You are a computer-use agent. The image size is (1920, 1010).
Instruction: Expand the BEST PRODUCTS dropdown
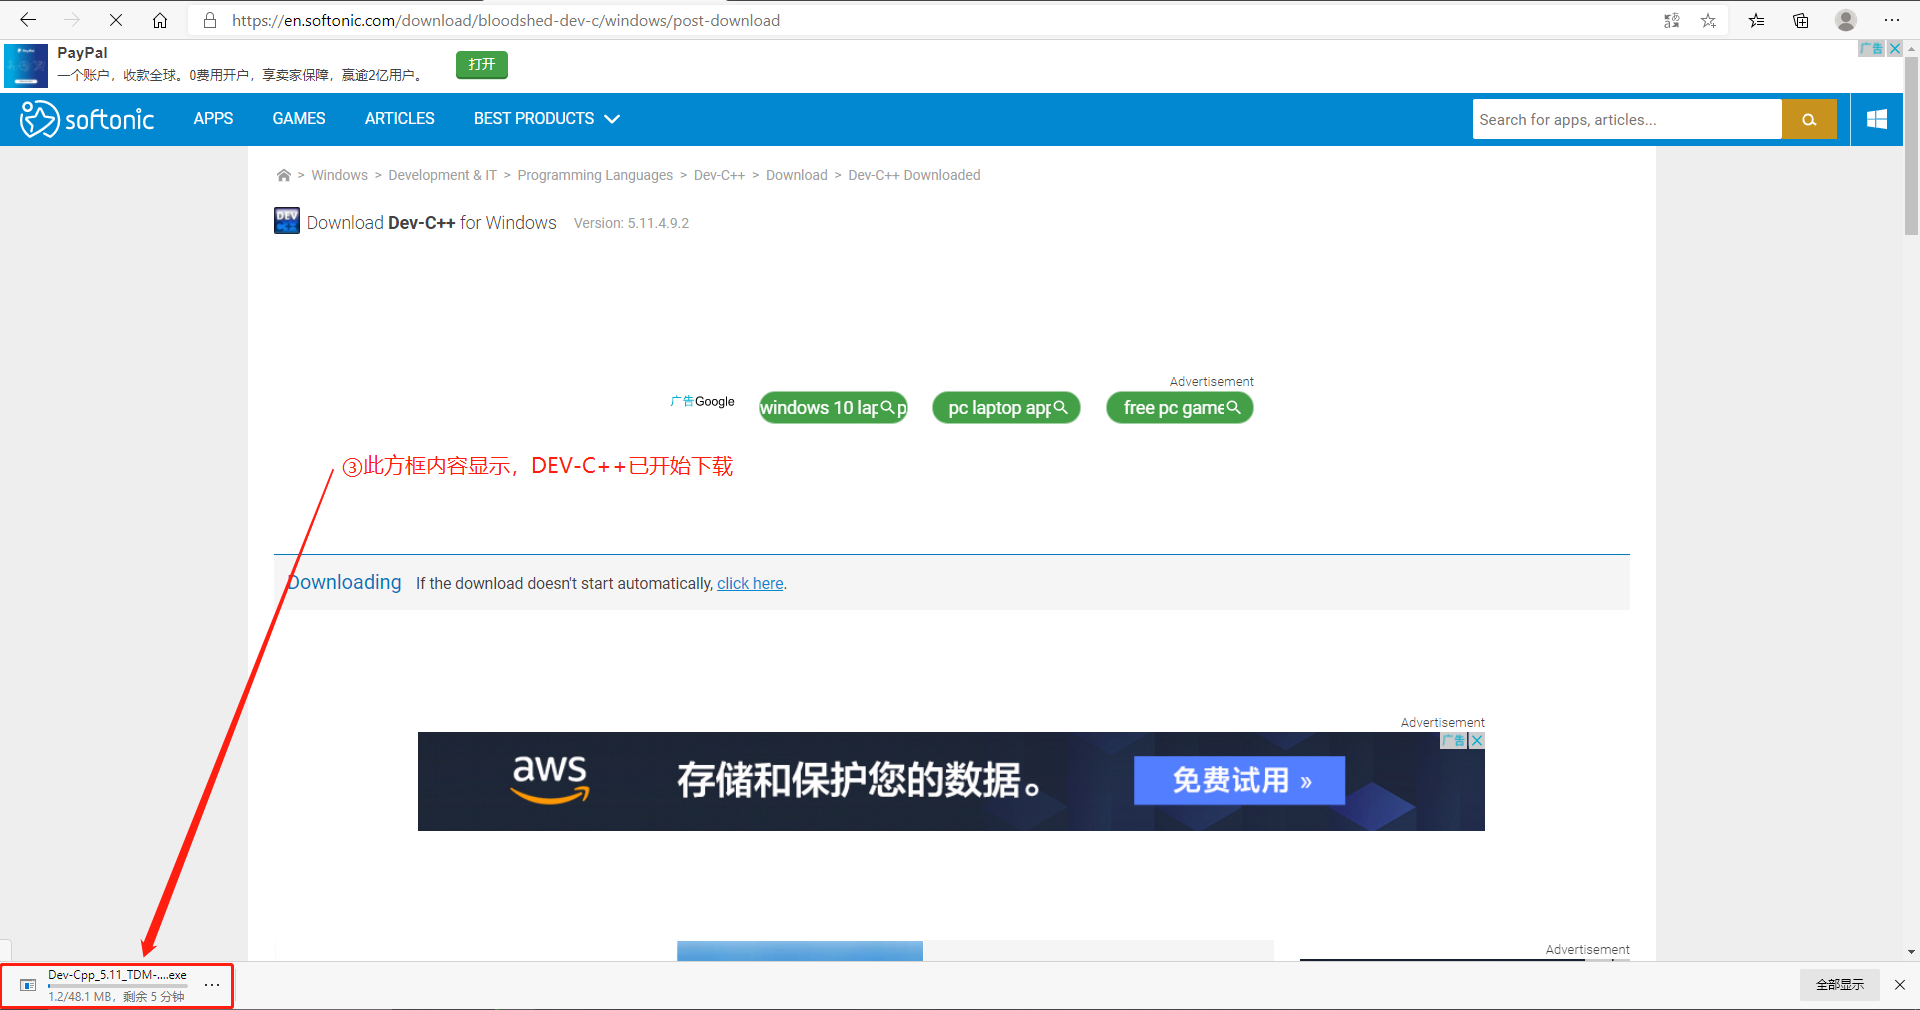click(x=545, y=119)
